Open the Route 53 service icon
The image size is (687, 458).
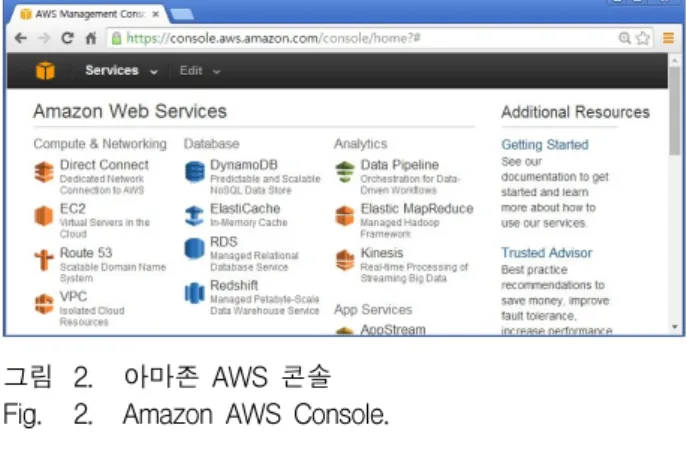pos(44,260)
